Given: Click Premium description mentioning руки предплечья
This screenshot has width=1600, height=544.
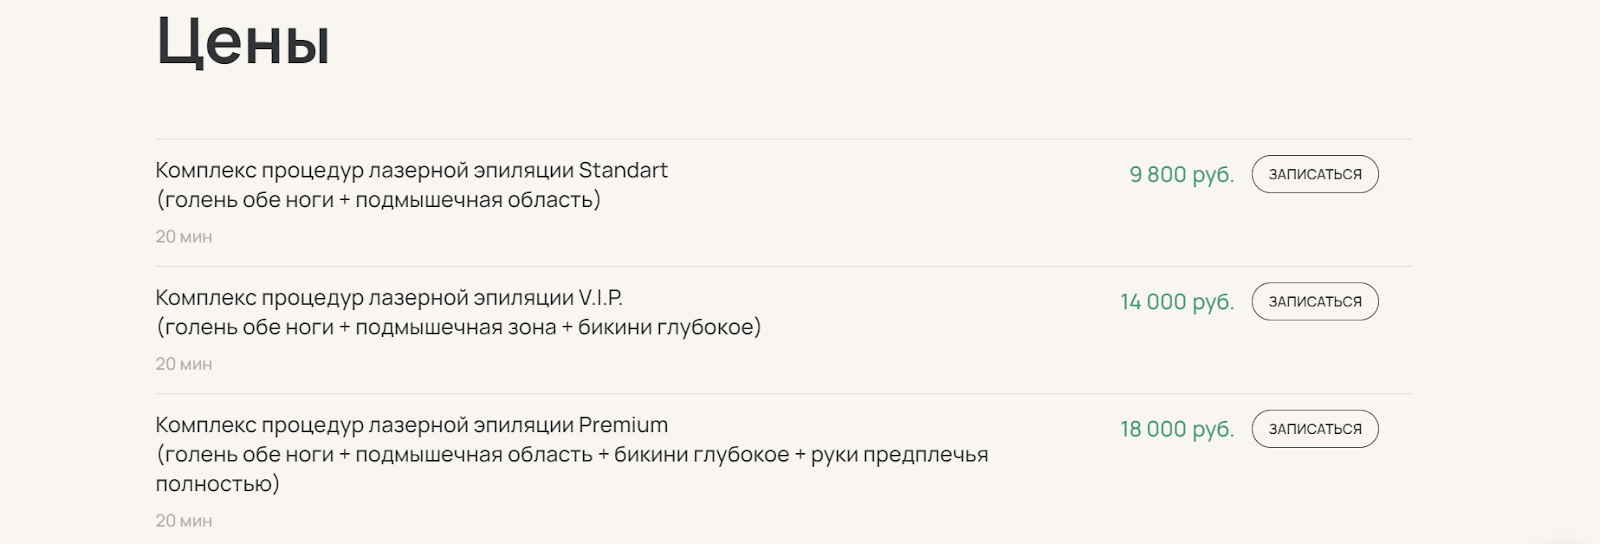Looking at the screenshot, I should (571, 455).
